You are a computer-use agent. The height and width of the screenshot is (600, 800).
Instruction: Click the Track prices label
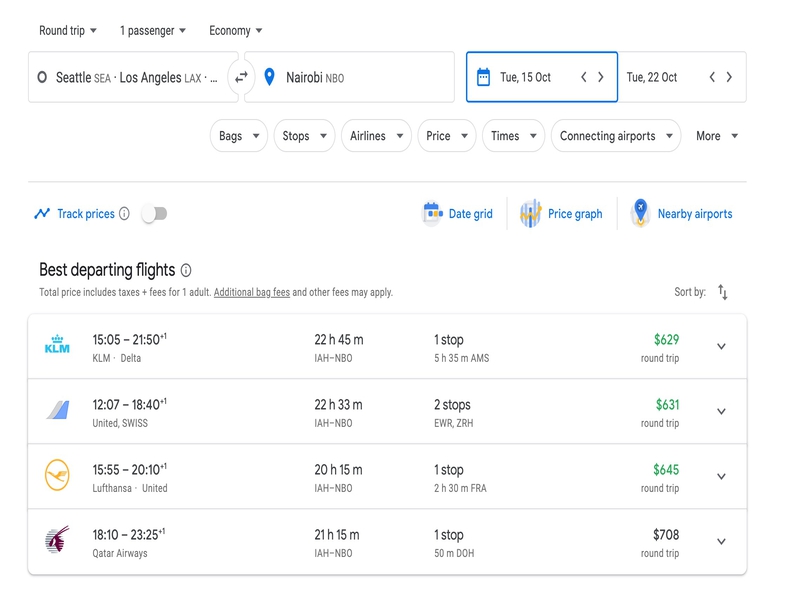(86, 214)
